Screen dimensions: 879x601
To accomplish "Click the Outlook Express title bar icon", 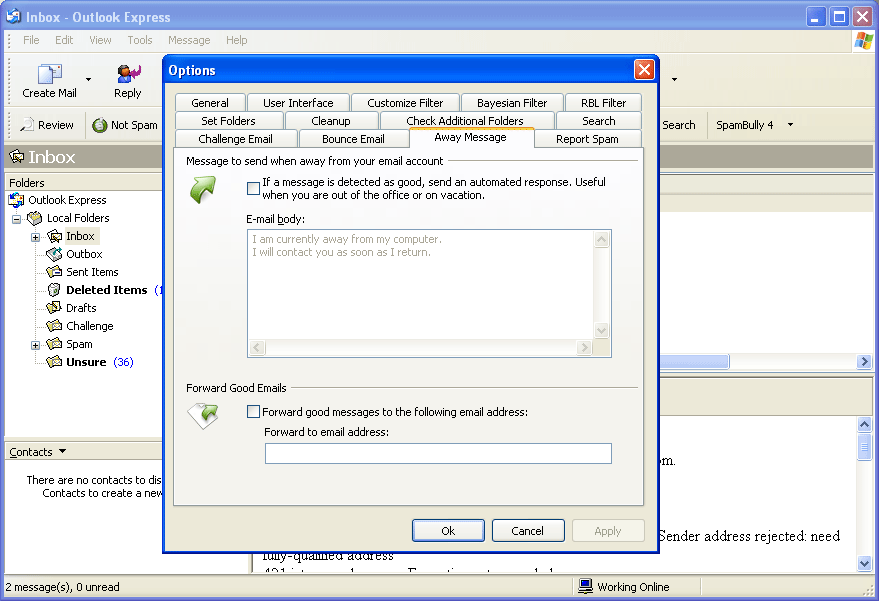I will click(x=13, y=17).
